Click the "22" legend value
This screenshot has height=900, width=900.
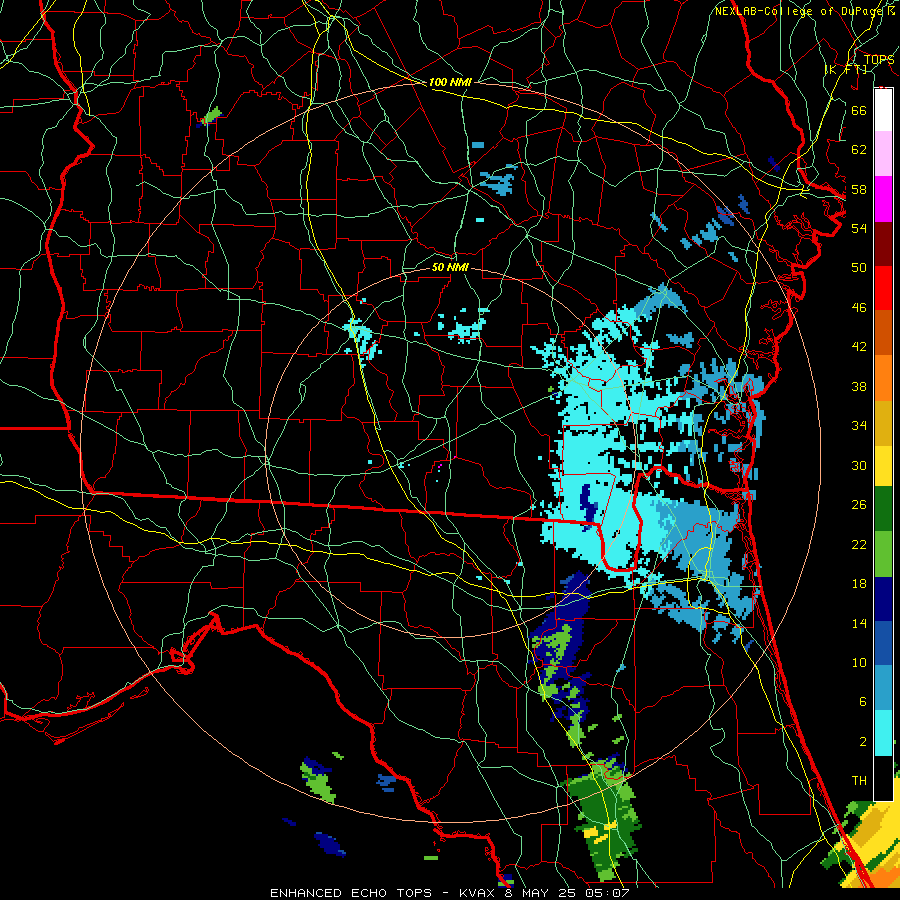tap(859, 544)
